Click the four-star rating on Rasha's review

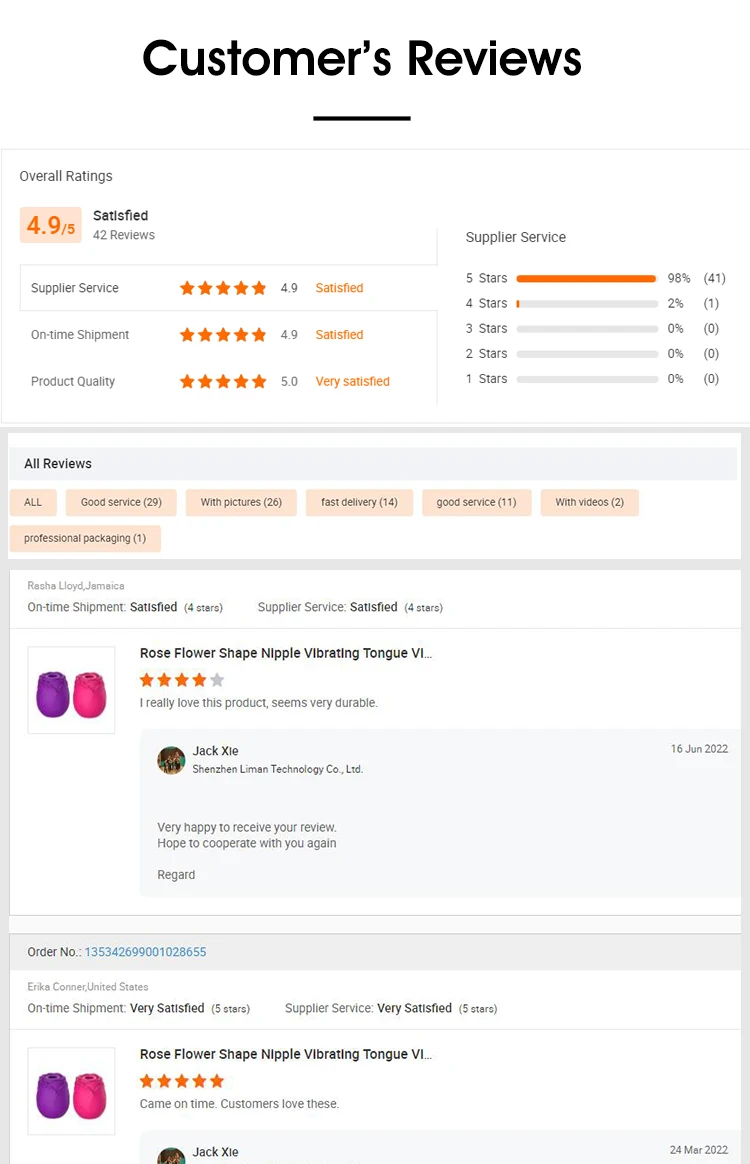[182, 680]
